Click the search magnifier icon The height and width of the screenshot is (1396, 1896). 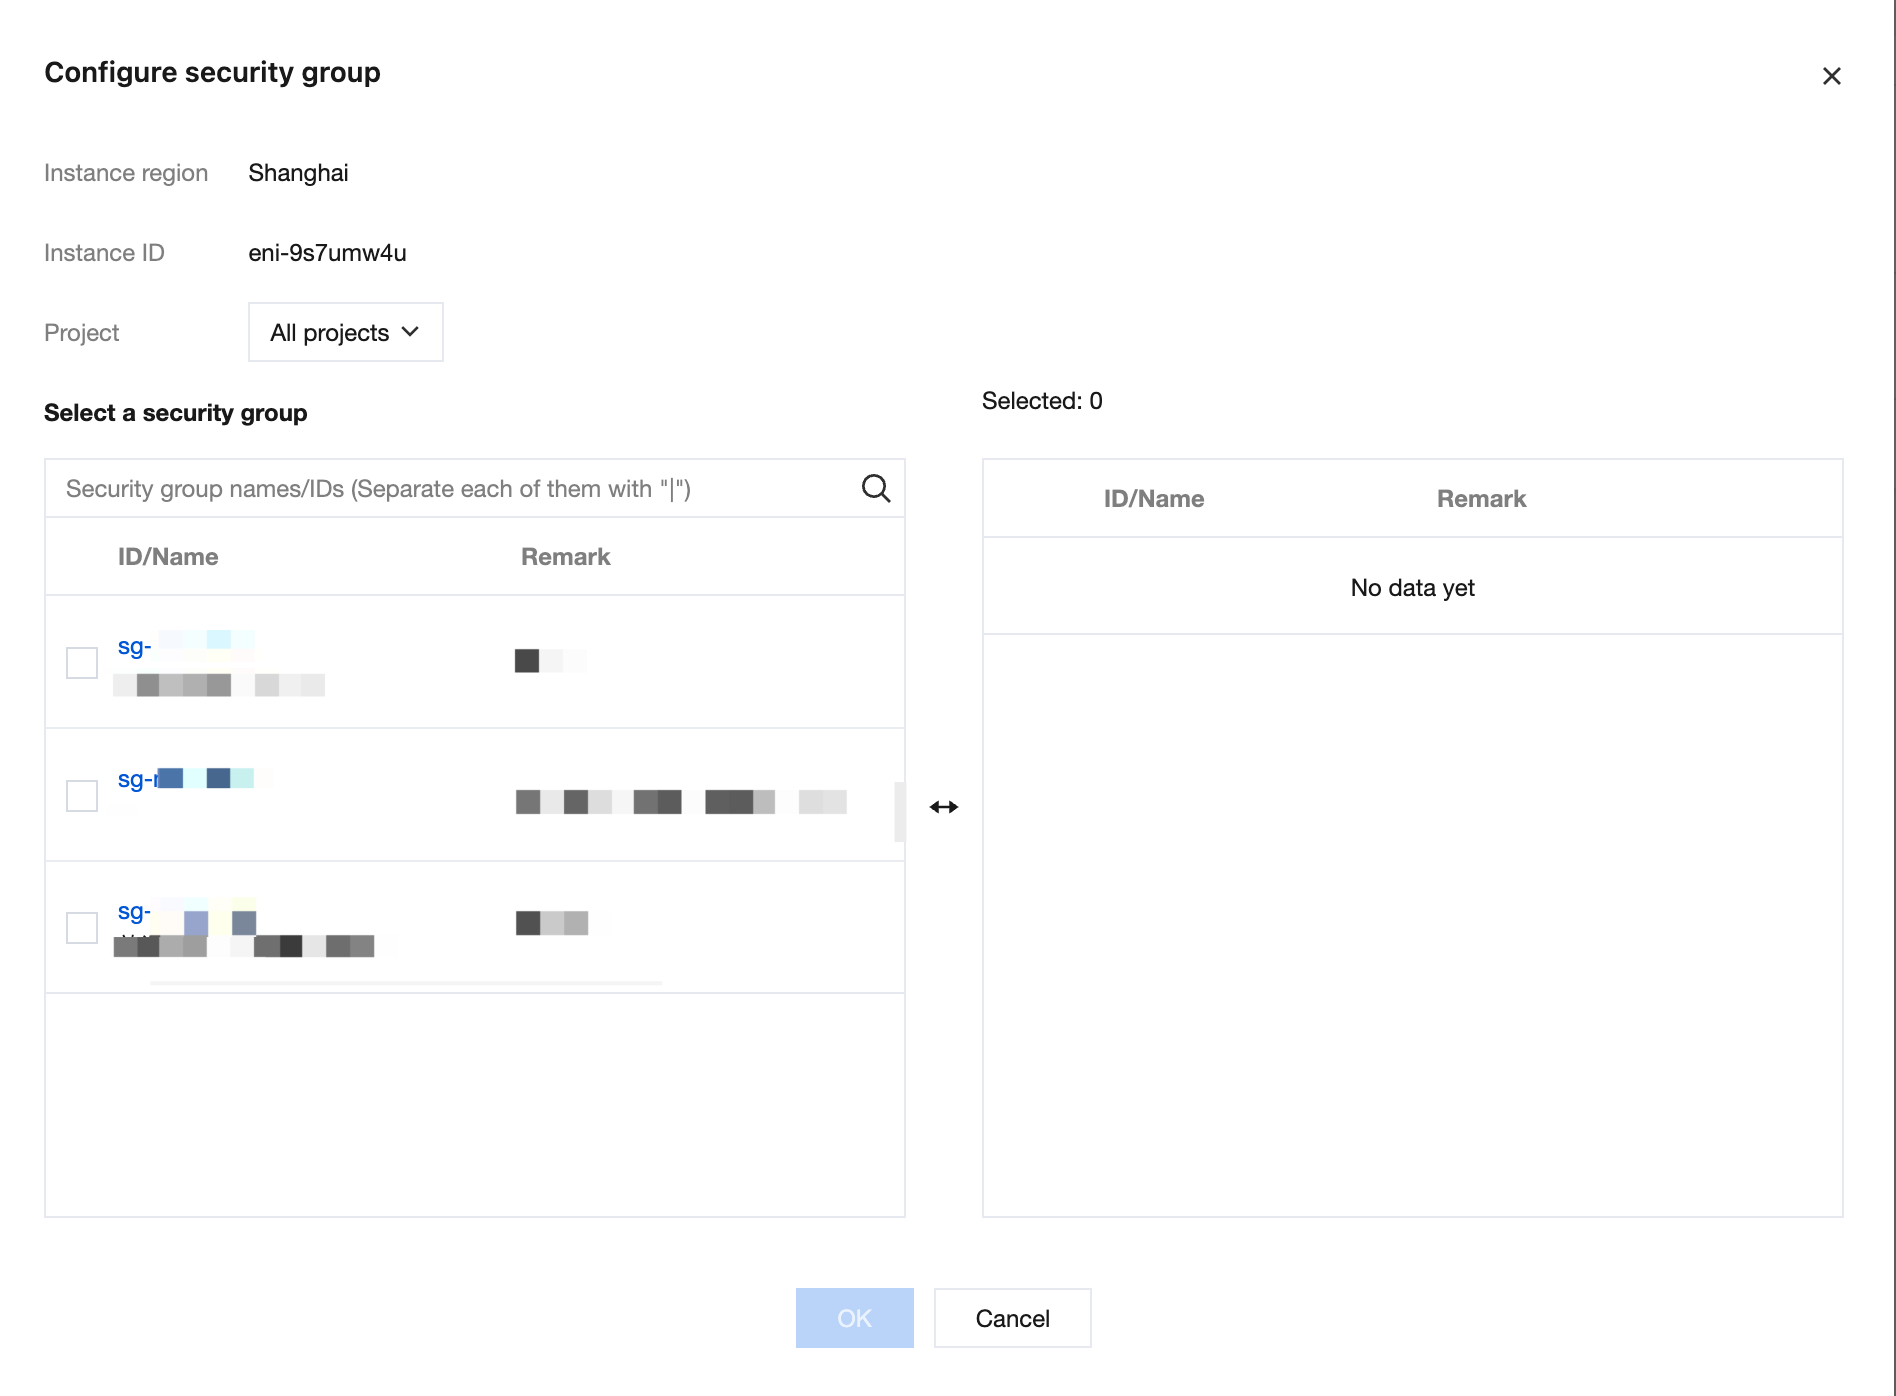pos(875,488)
